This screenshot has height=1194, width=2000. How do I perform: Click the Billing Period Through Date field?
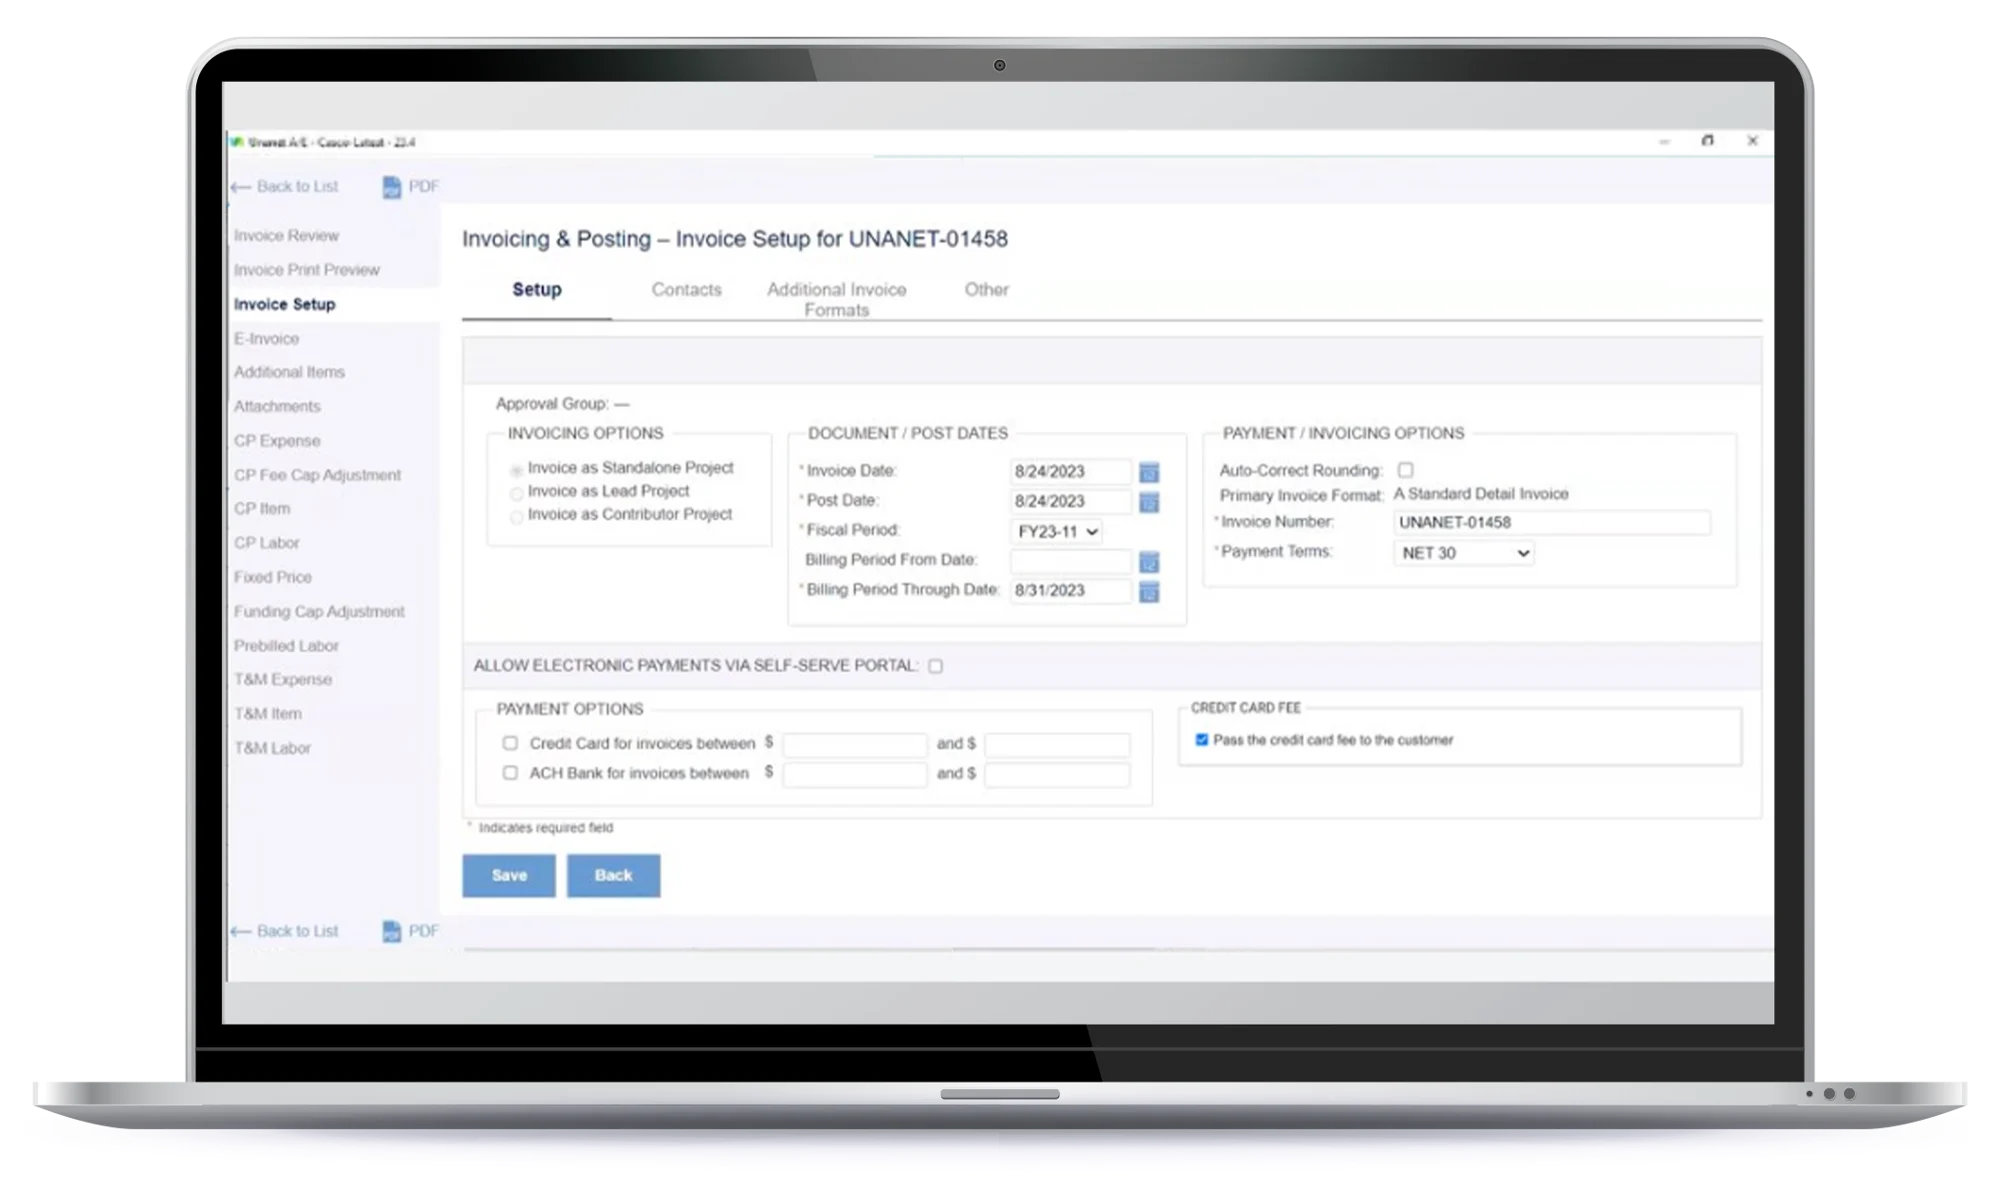[x=1070, y=591]
